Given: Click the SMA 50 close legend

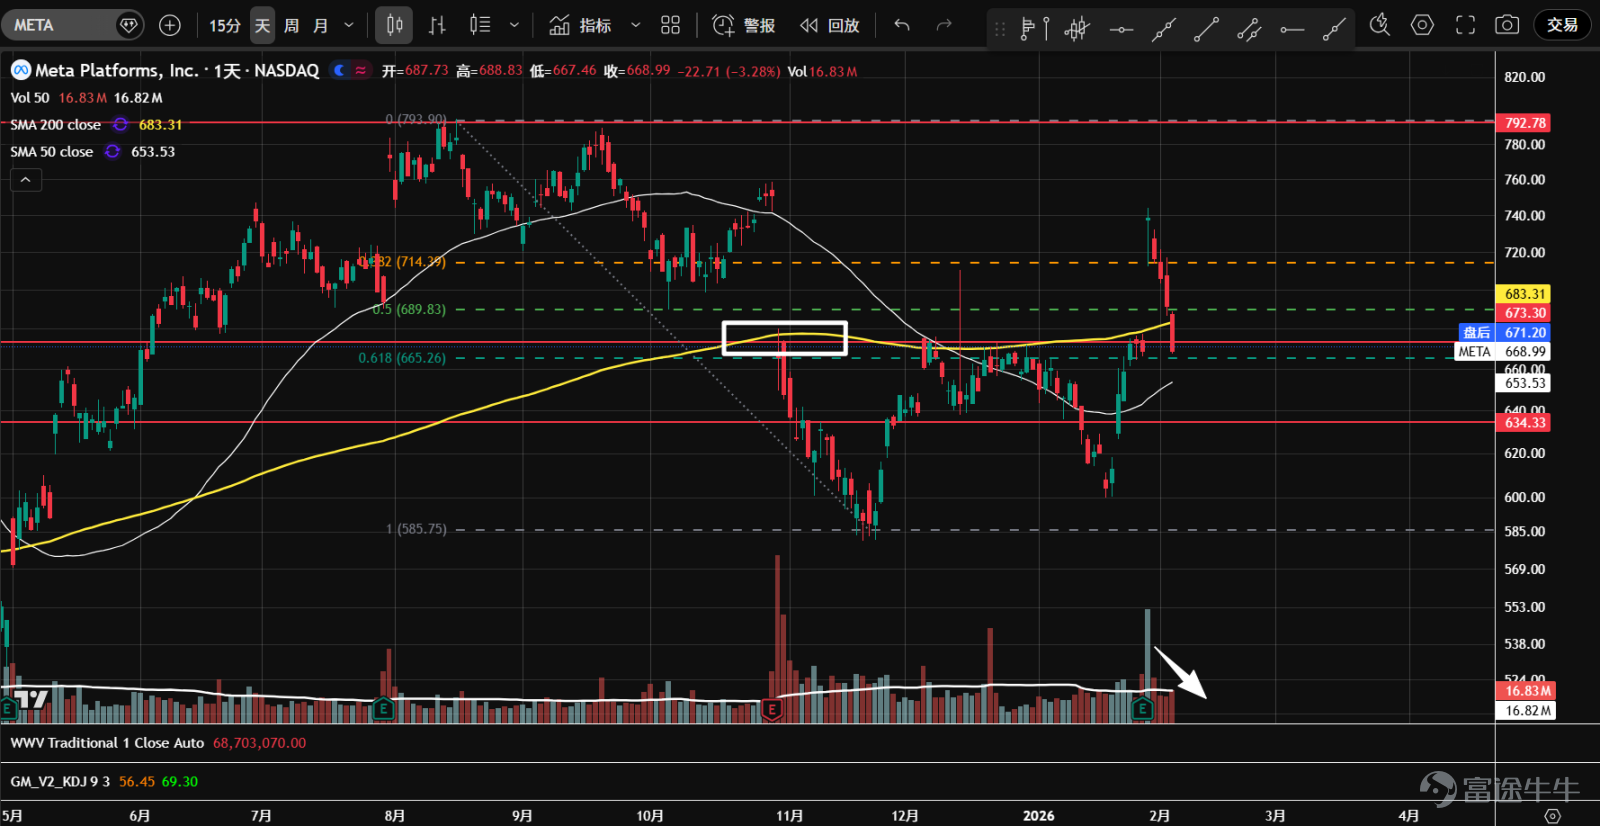Looking at the screenshot, I should 52,152.
